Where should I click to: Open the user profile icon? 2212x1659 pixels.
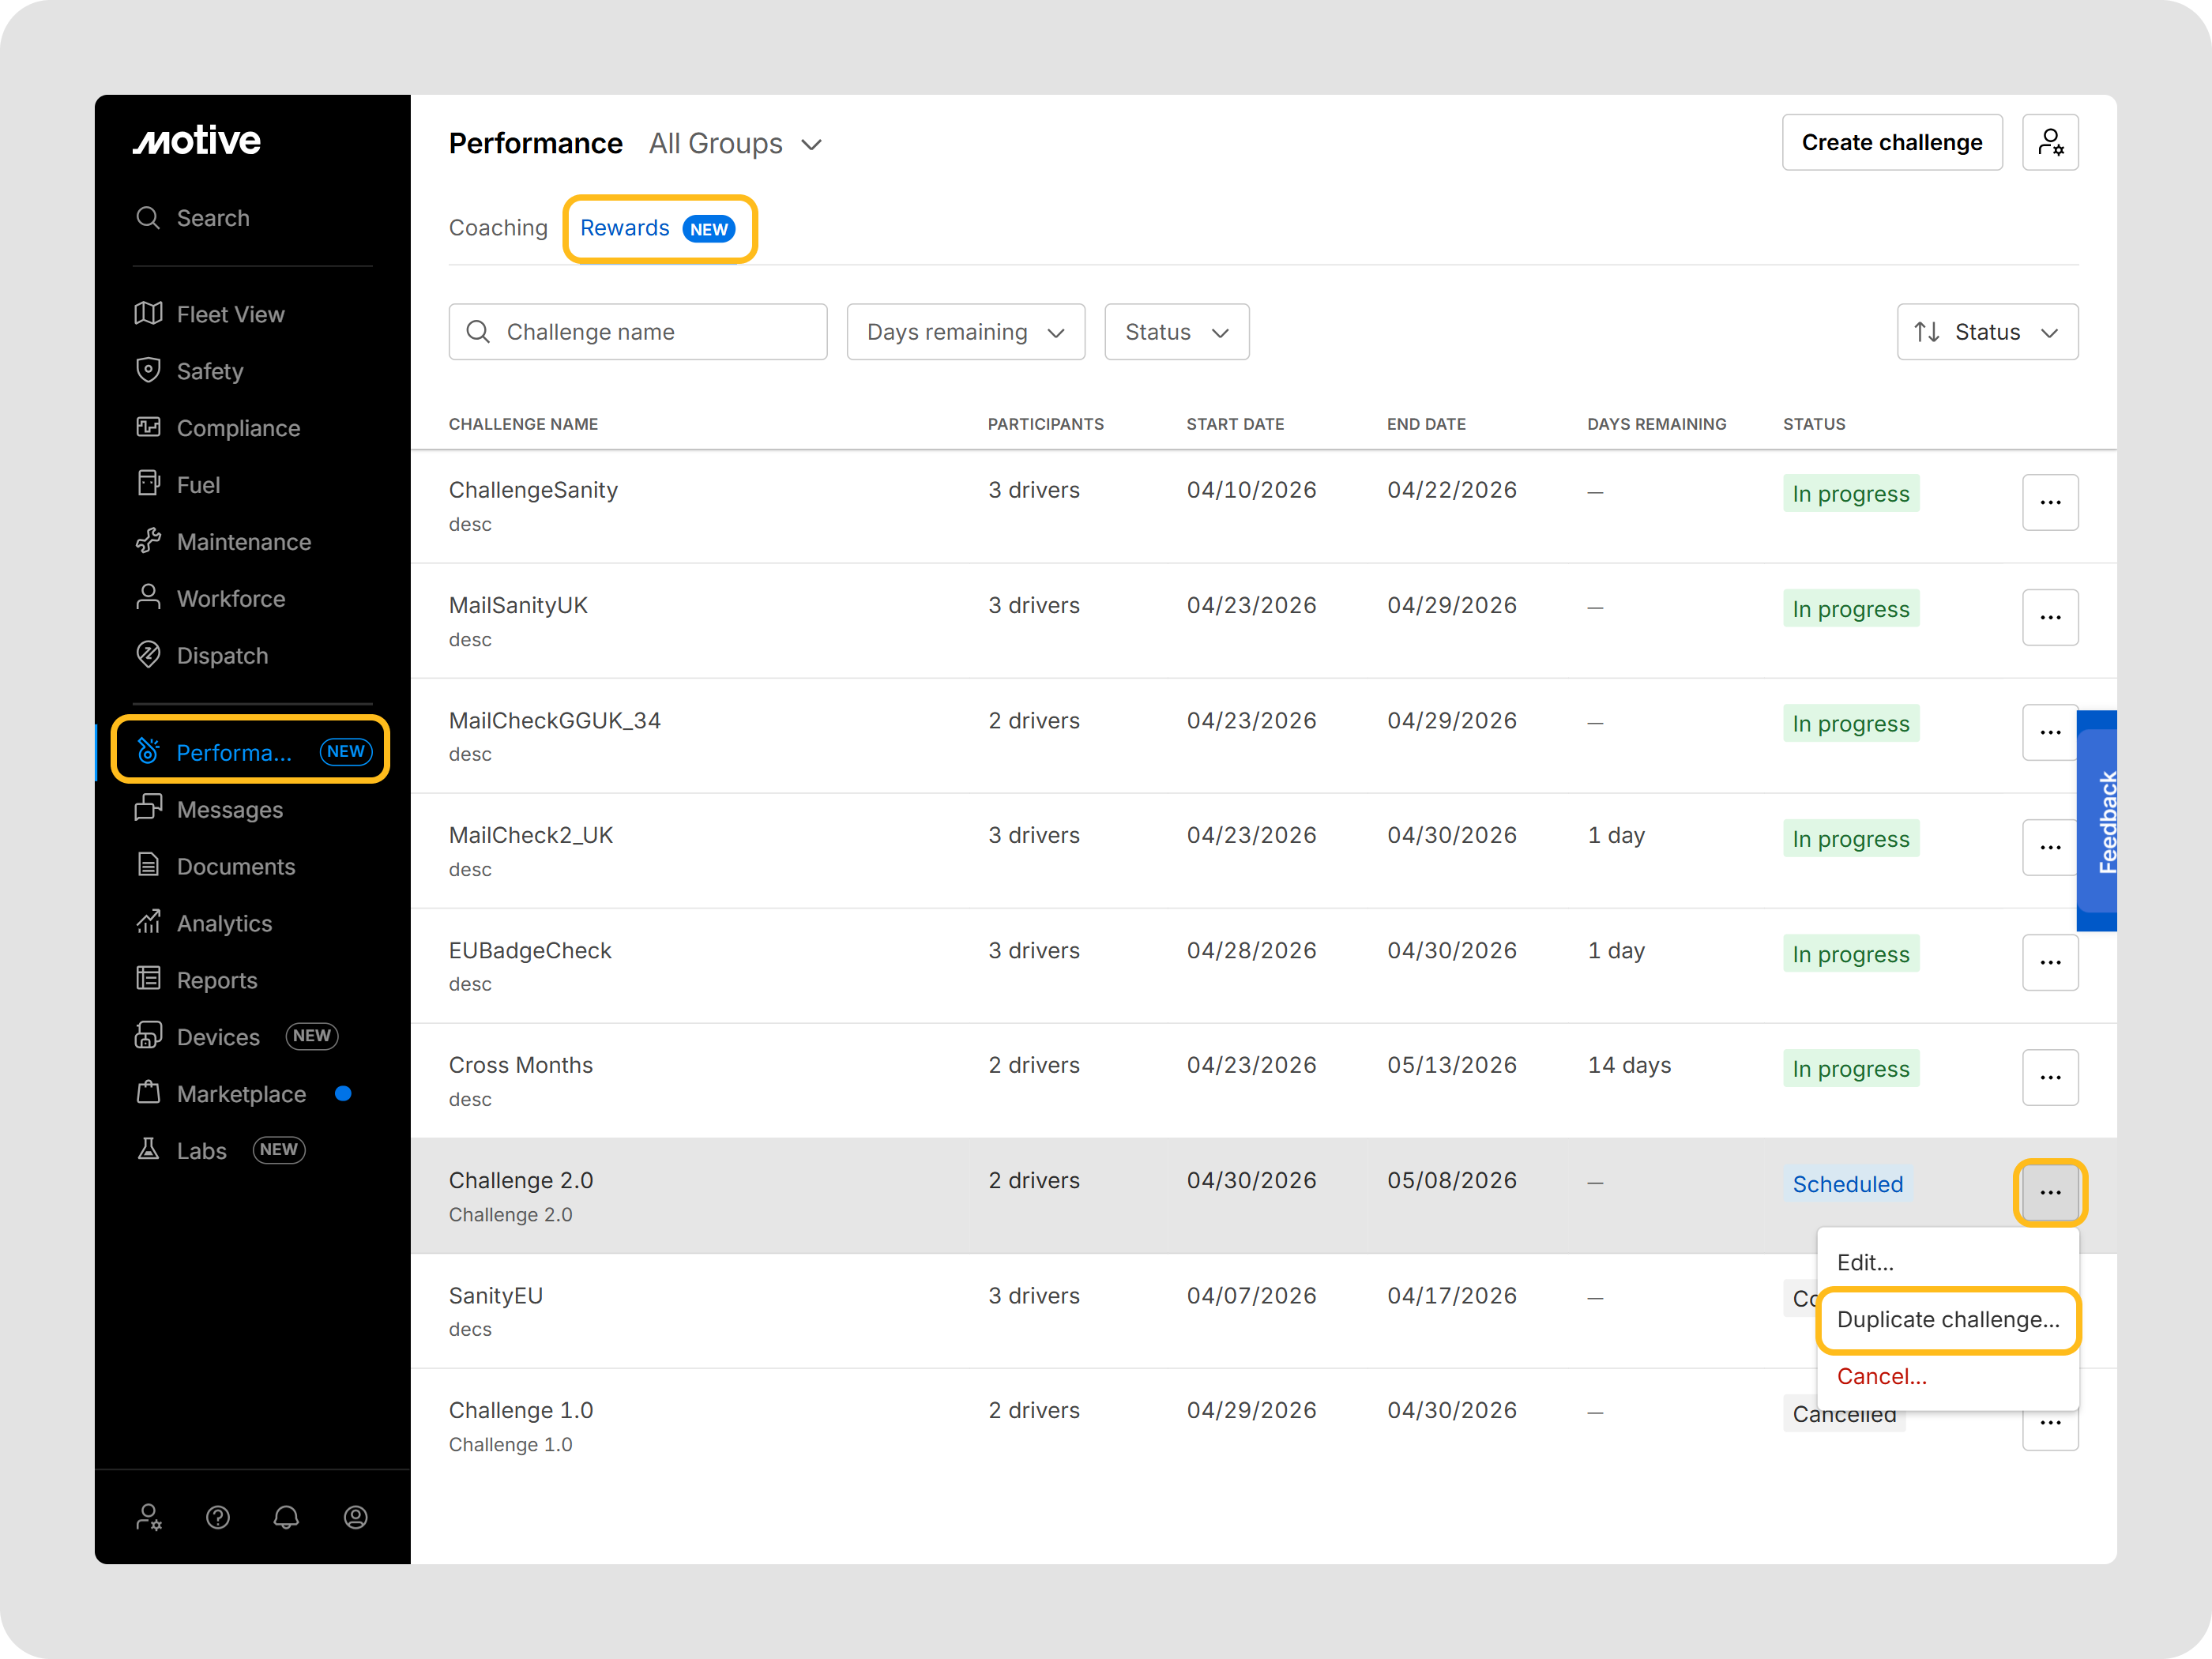(355, 1517)
